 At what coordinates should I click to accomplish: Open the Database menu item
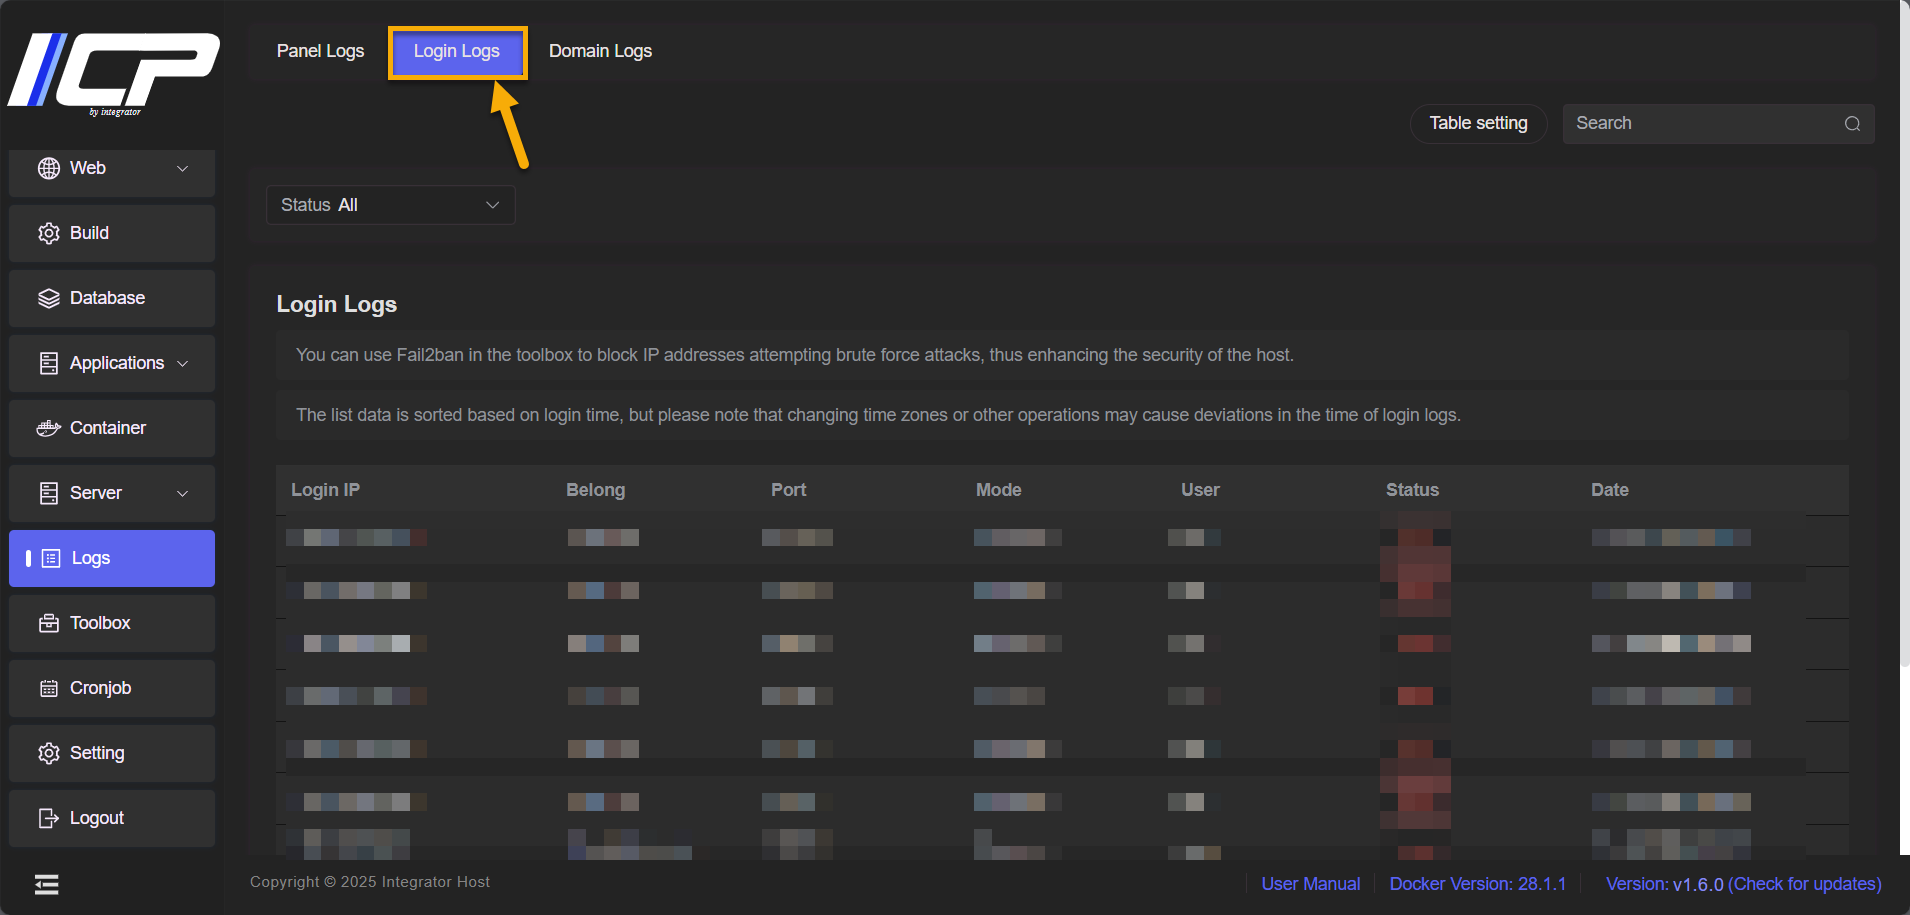(x=112, y=298)
